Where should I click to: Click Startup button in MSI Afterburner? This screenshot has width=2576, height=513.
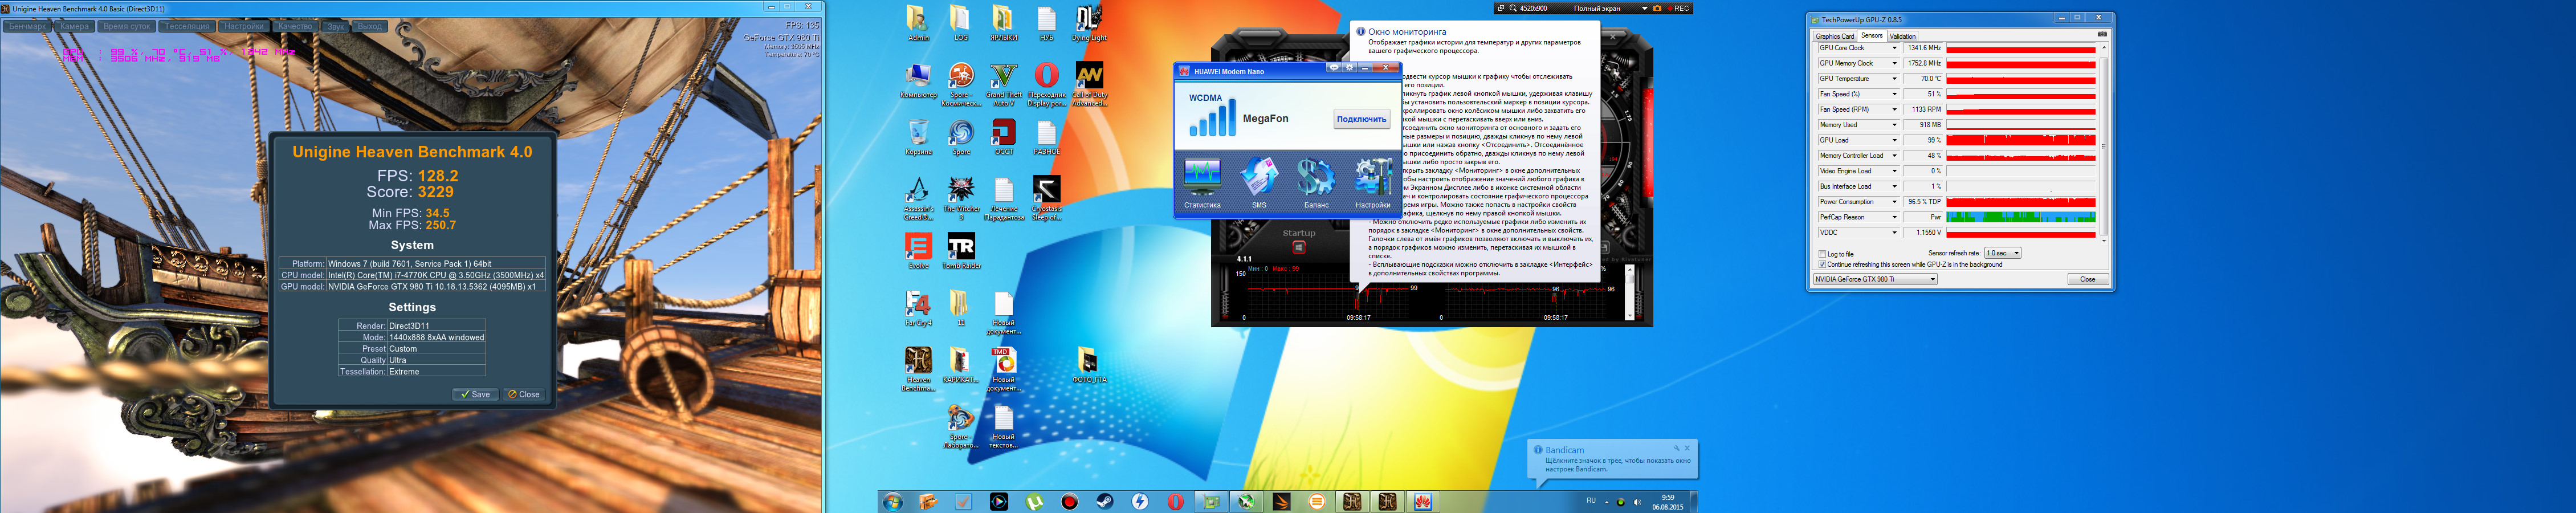pyautogui.click(x=1299, y=247)
